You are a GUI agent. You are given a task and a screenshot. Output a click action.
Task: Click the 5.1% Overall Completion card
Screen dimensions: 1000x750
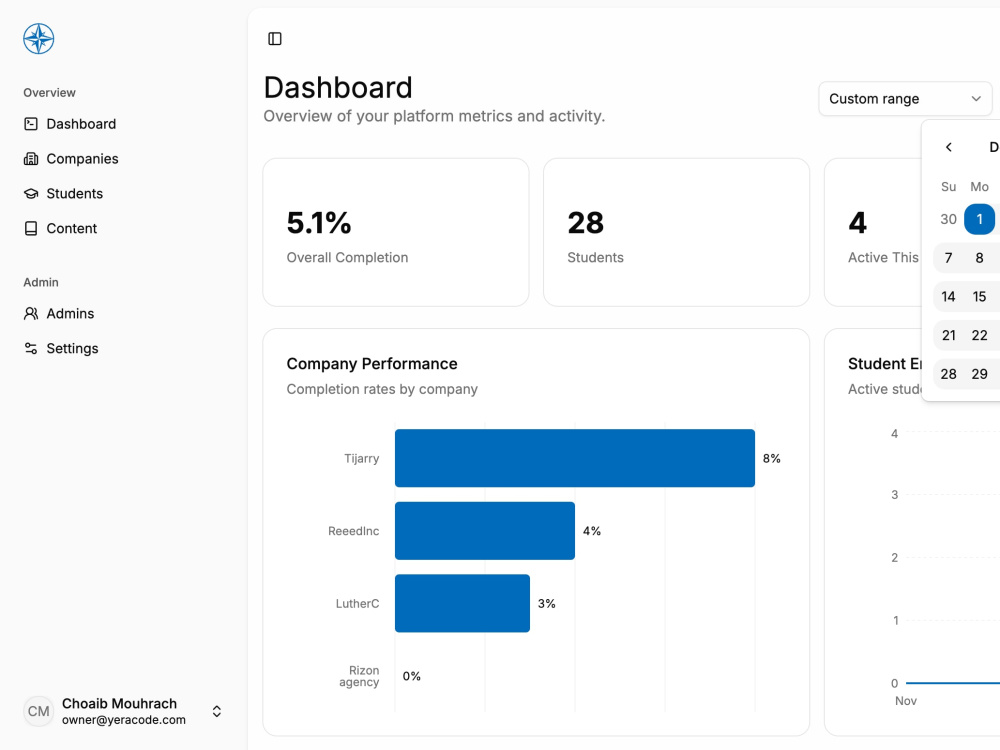coord(395,232)
